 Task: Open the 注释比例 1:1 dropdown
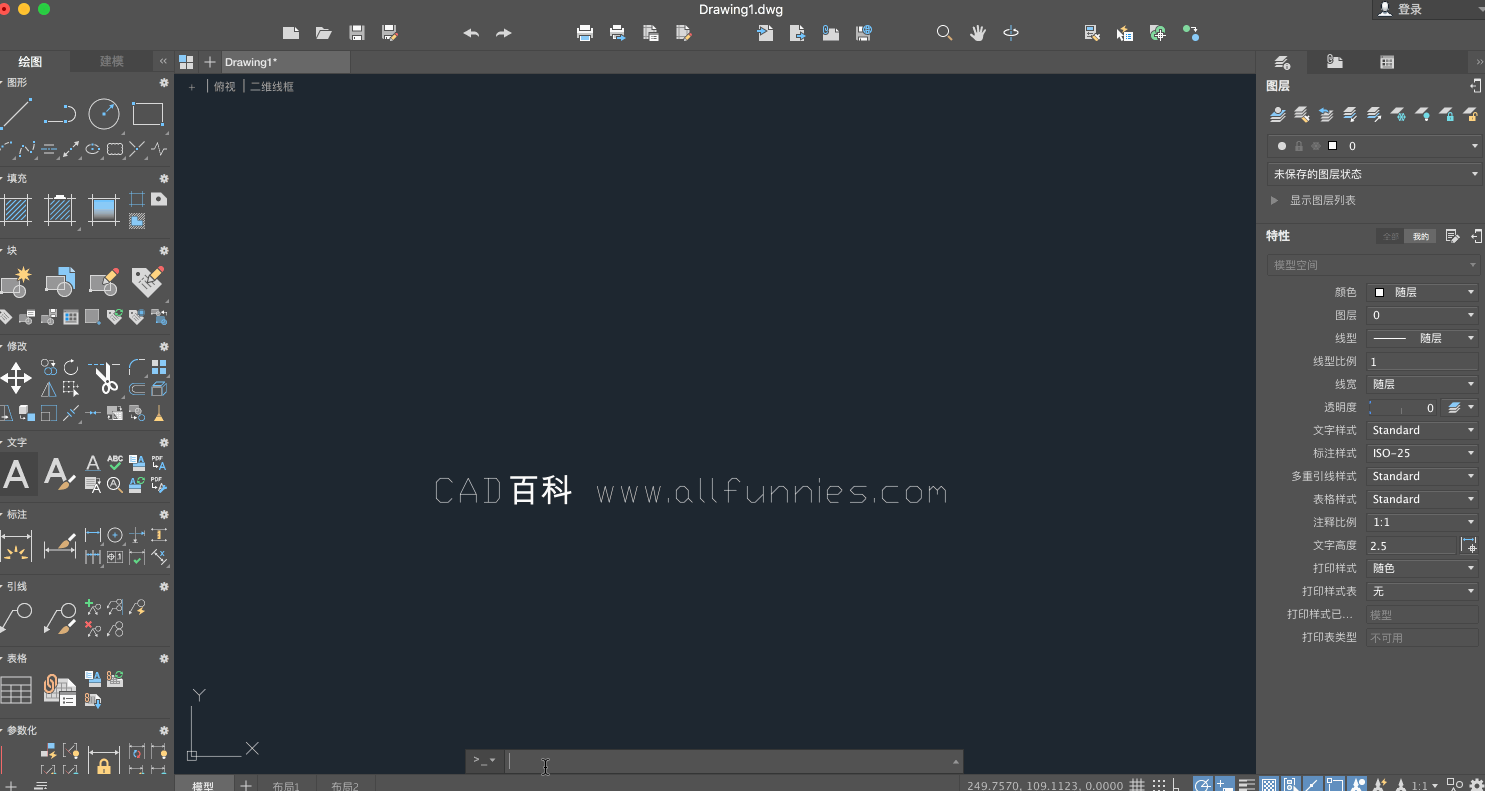click(x=1422, y=522)
